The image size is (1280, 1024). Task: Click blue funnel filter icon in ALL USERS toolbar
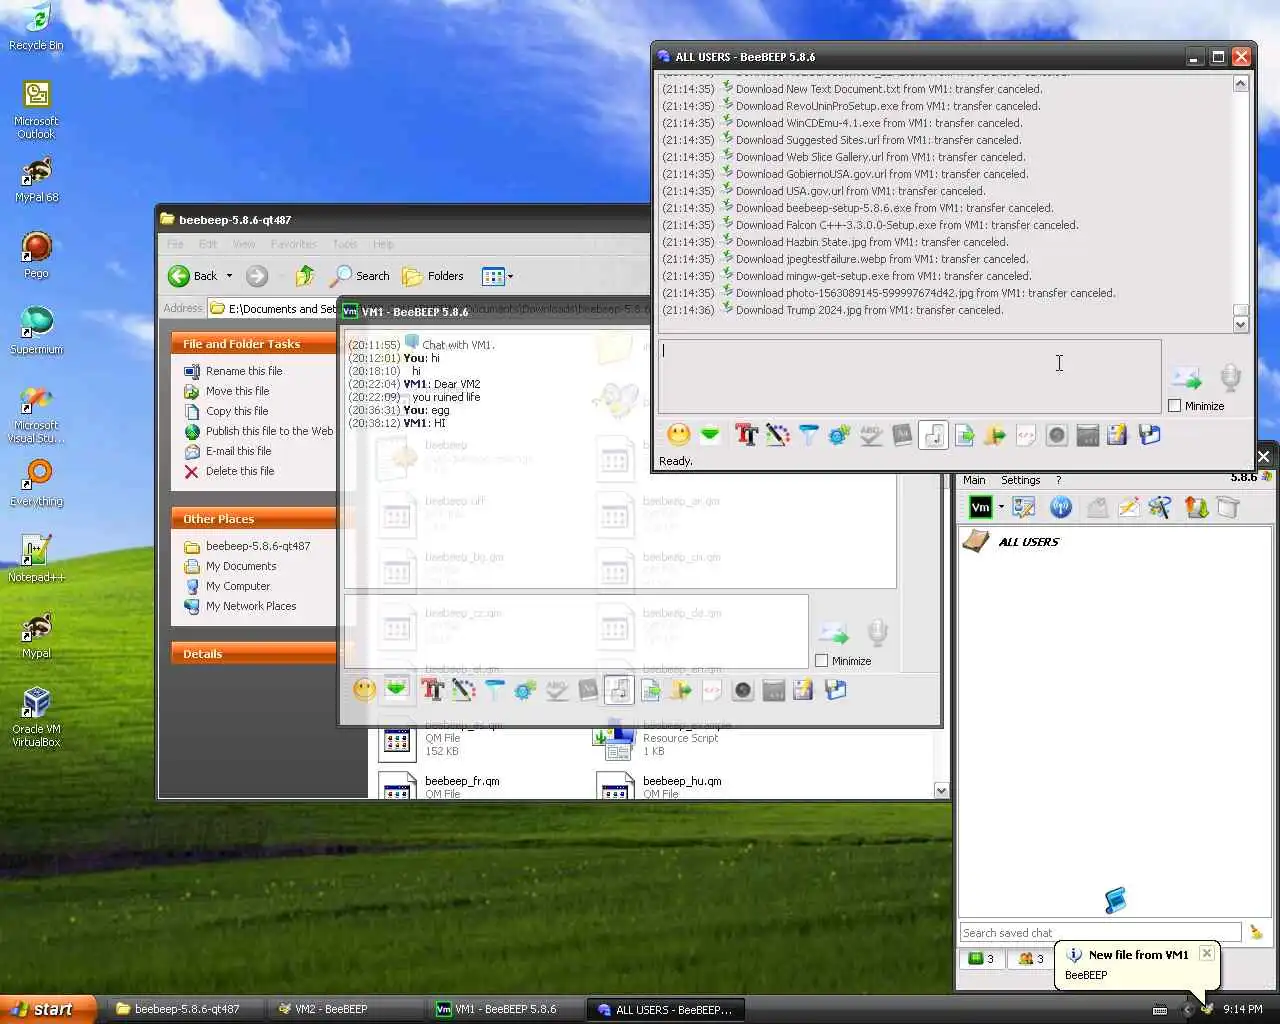tap(808, 435)
